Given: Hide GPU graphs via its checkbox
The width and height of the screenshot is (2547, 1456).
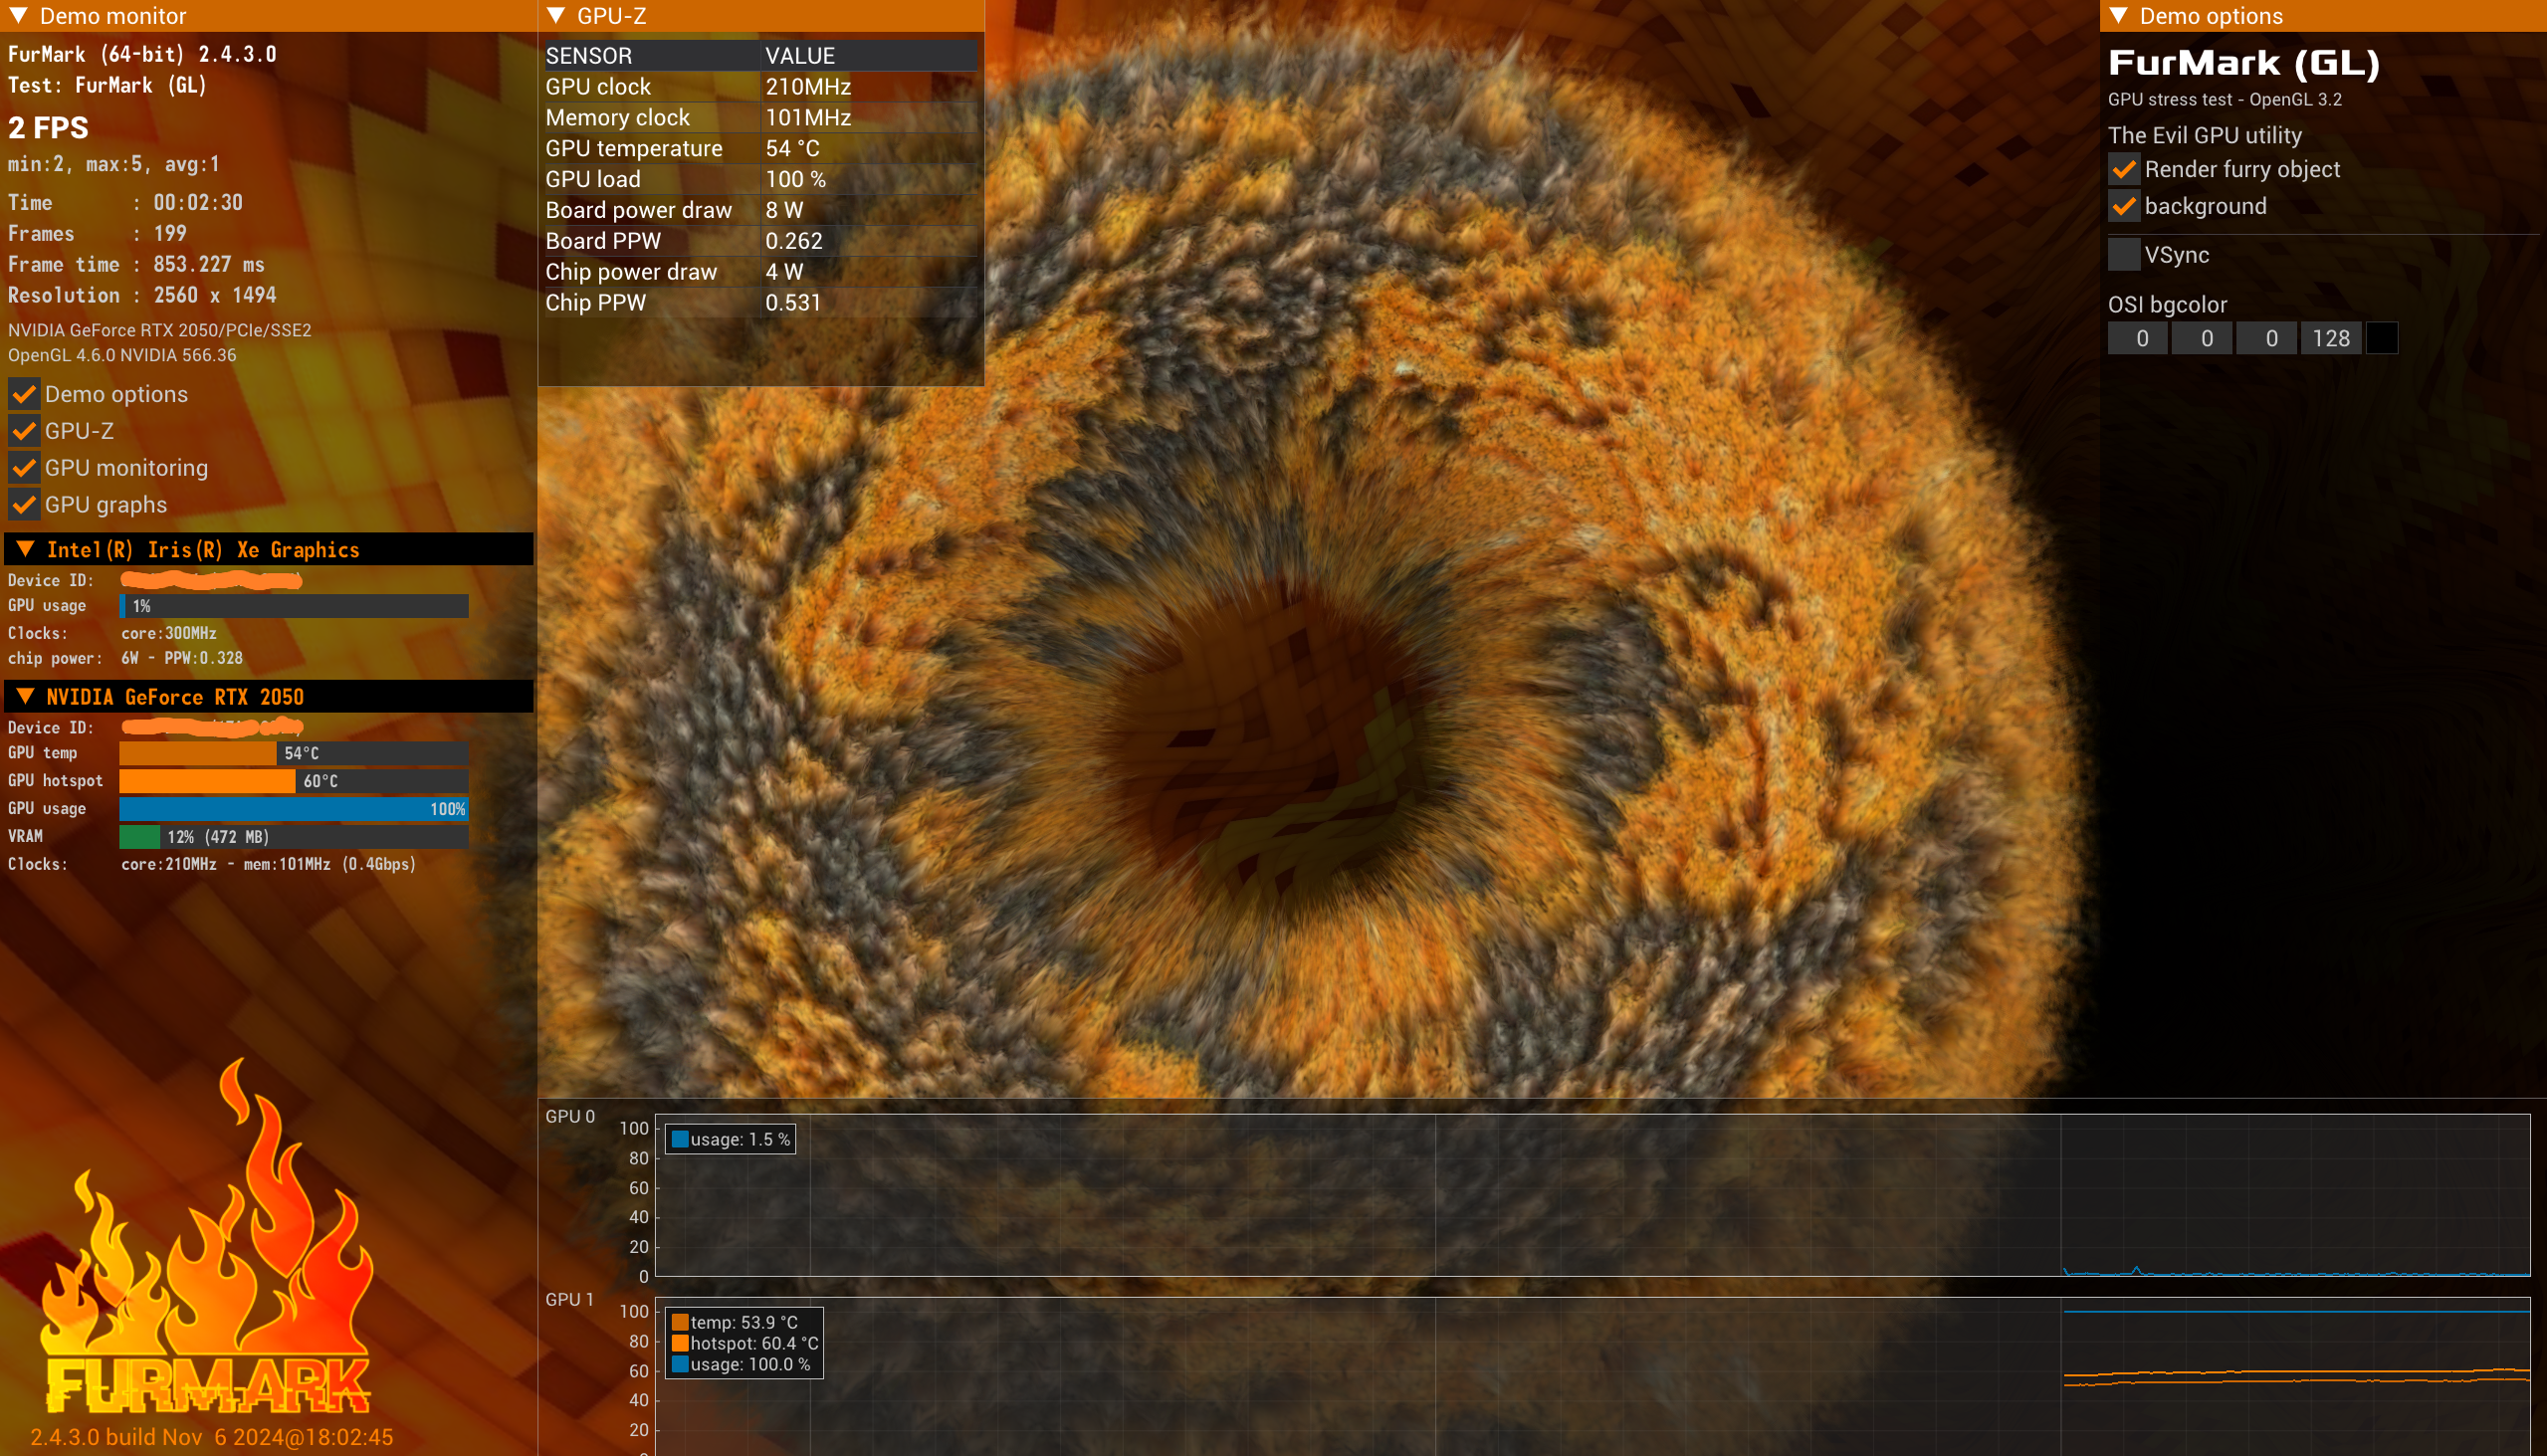Looking at the screenshot, I should (24, 505).
